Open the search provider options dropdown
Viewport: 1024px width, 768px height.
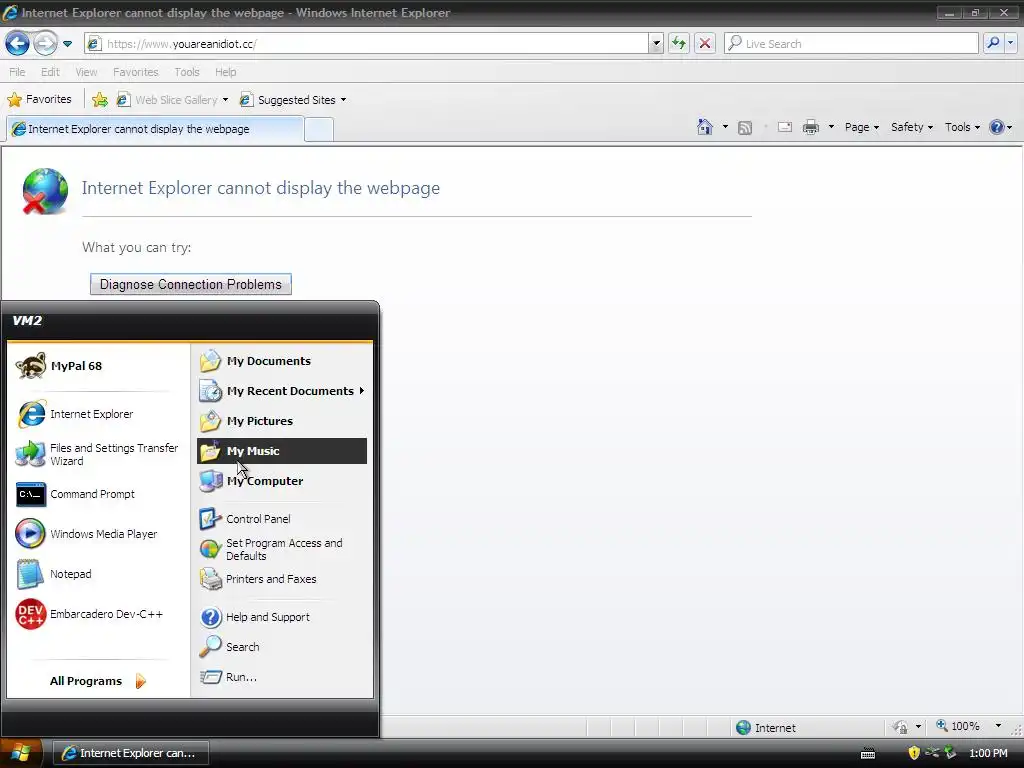tap(1010, 44)
